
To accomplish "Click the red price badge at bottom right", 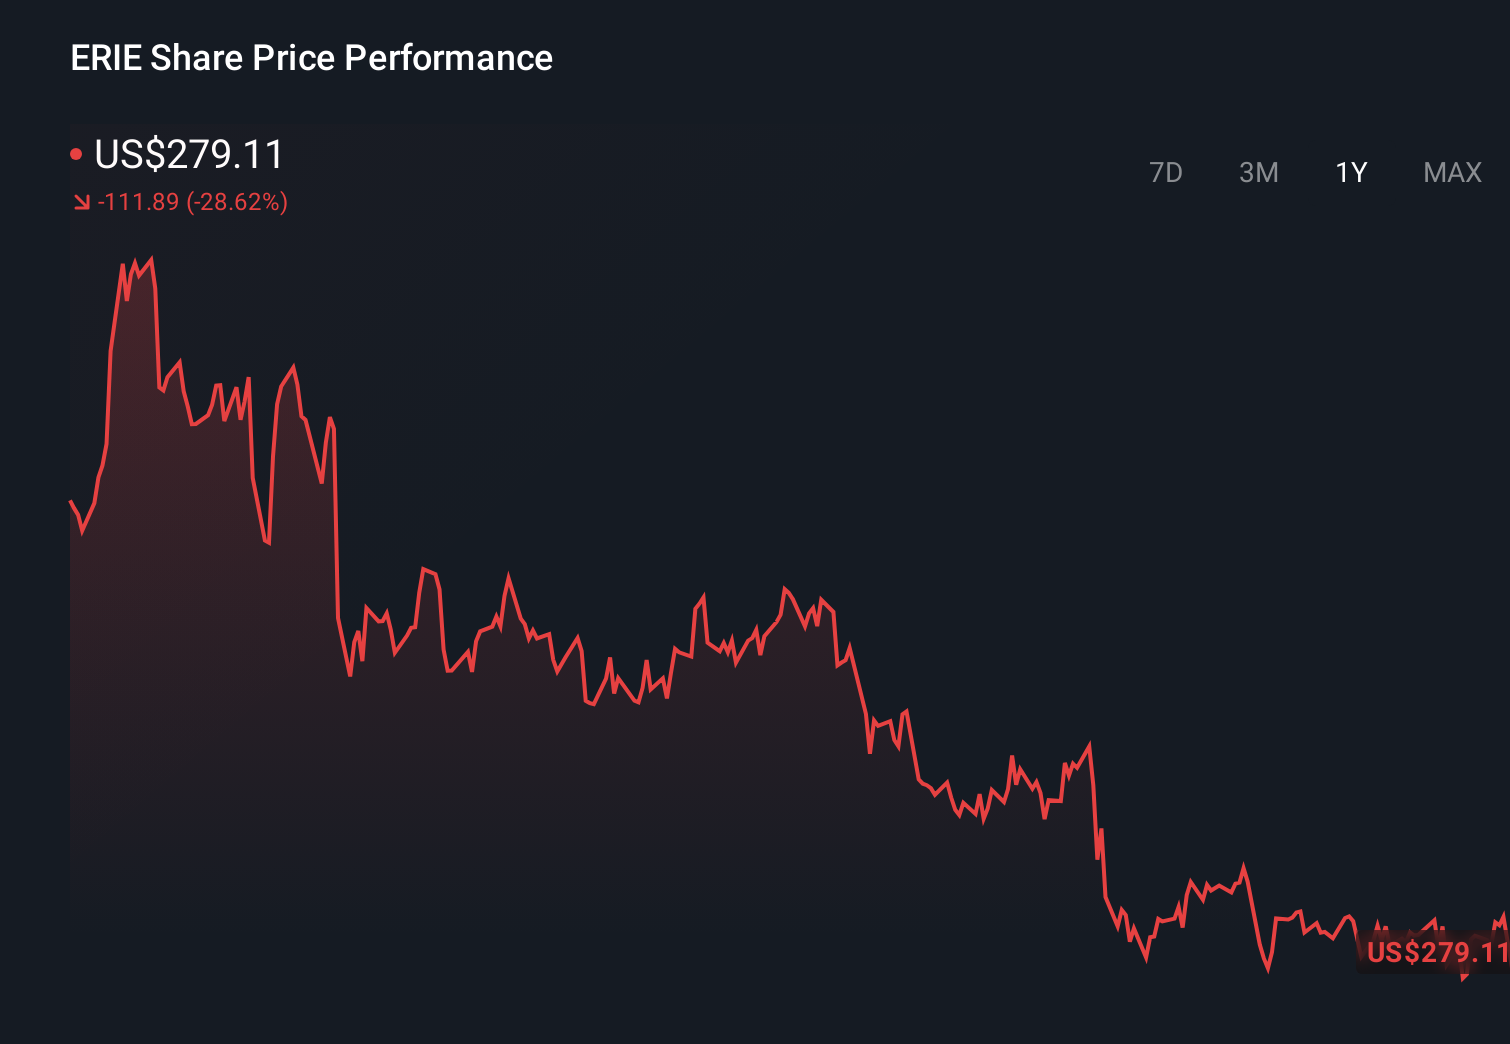I will click(1432, 954).
